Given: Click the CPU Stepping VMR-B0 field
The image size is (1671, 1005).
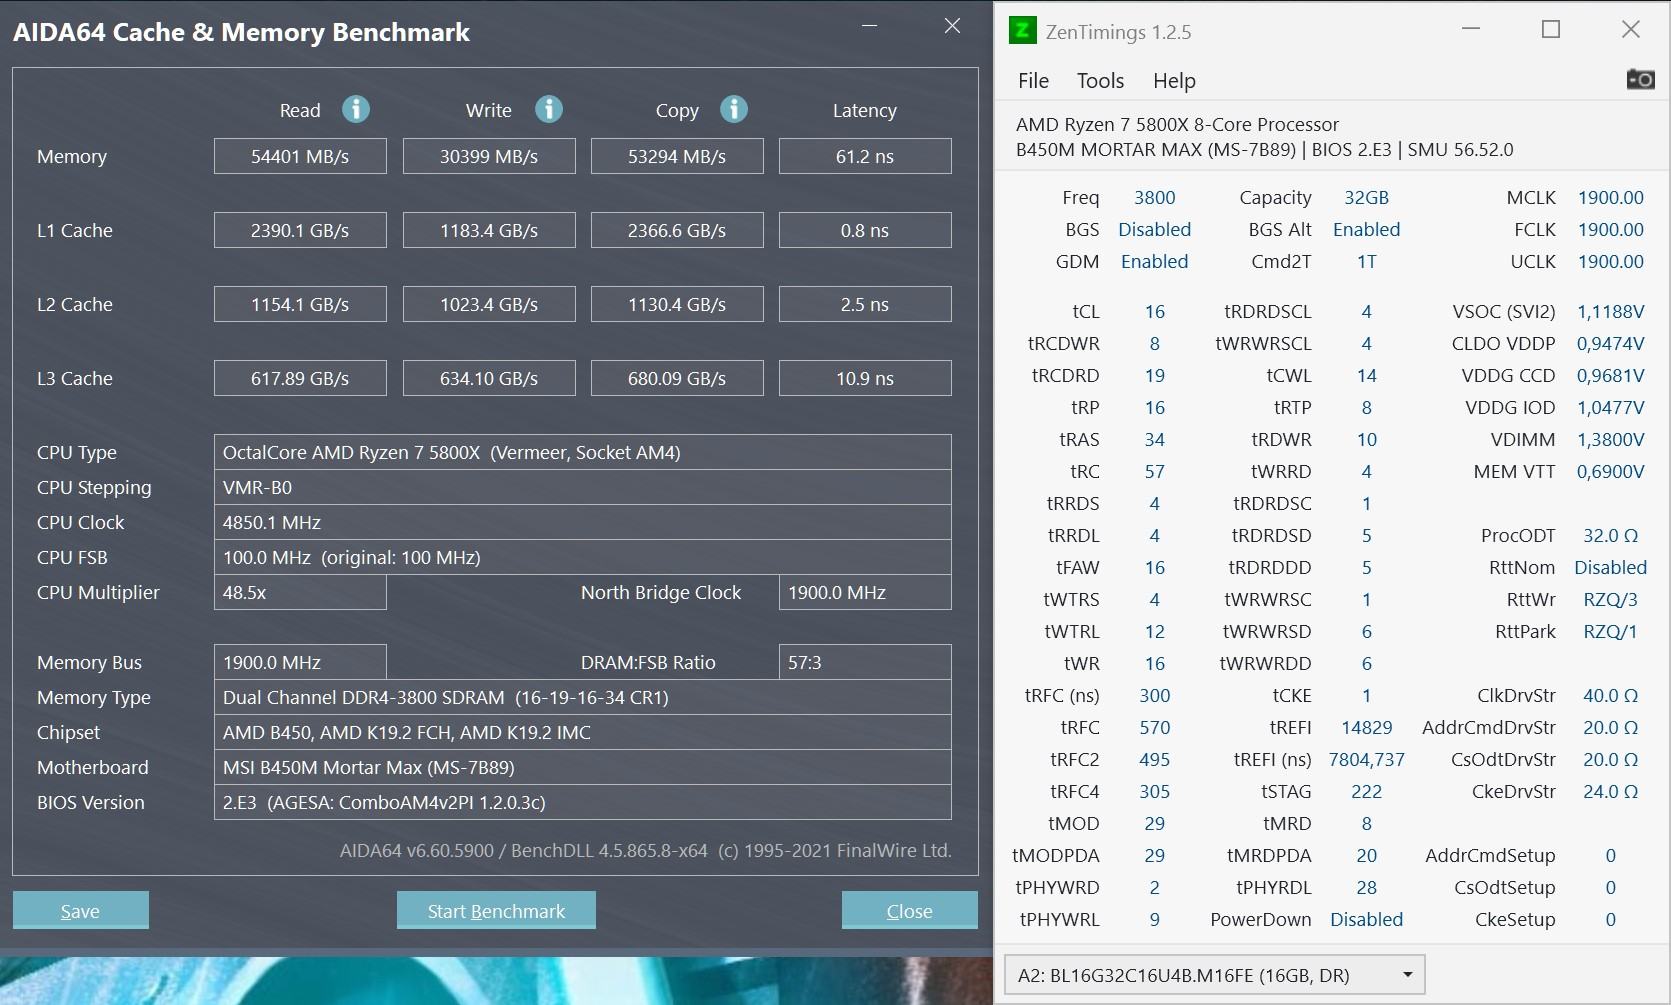Looking at the screenshot, I should click(583, 487).
